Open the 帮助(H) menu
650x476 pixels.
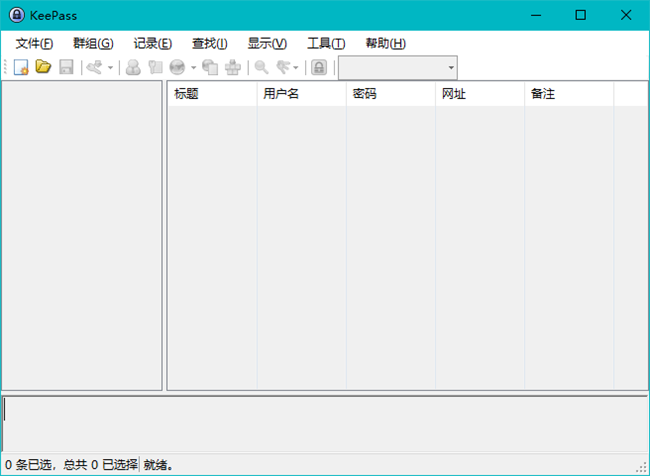[386, 43]
